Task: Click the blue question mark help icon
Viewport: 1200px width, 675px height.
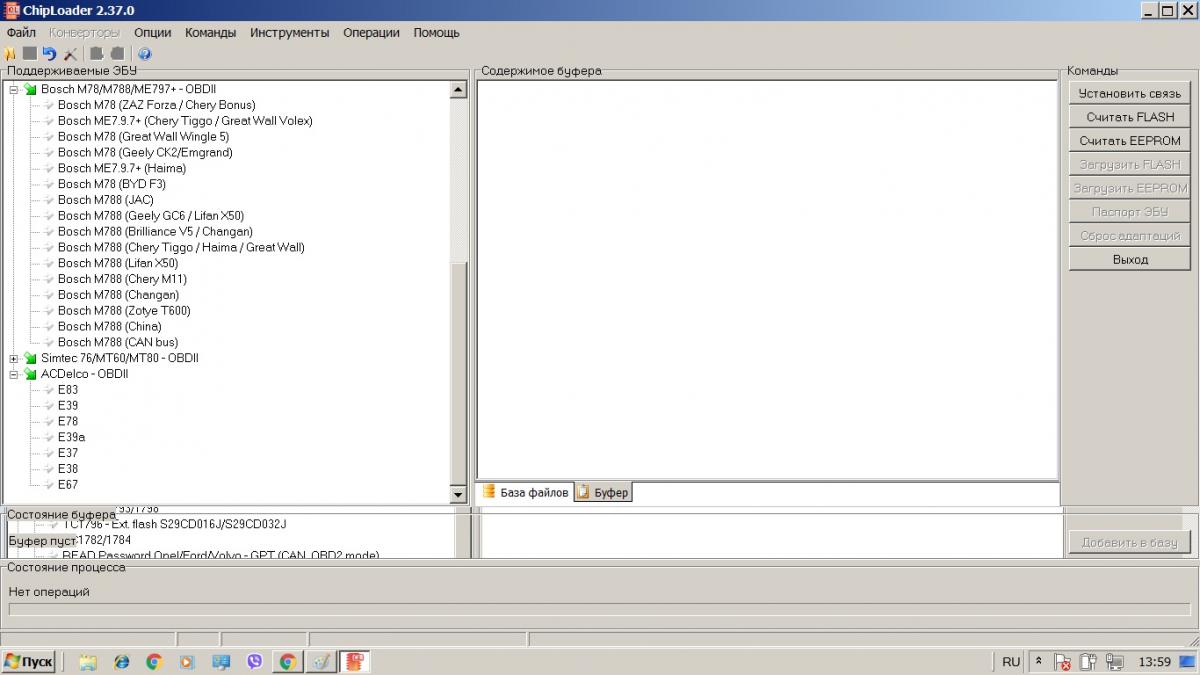Action: click(145, 54)
